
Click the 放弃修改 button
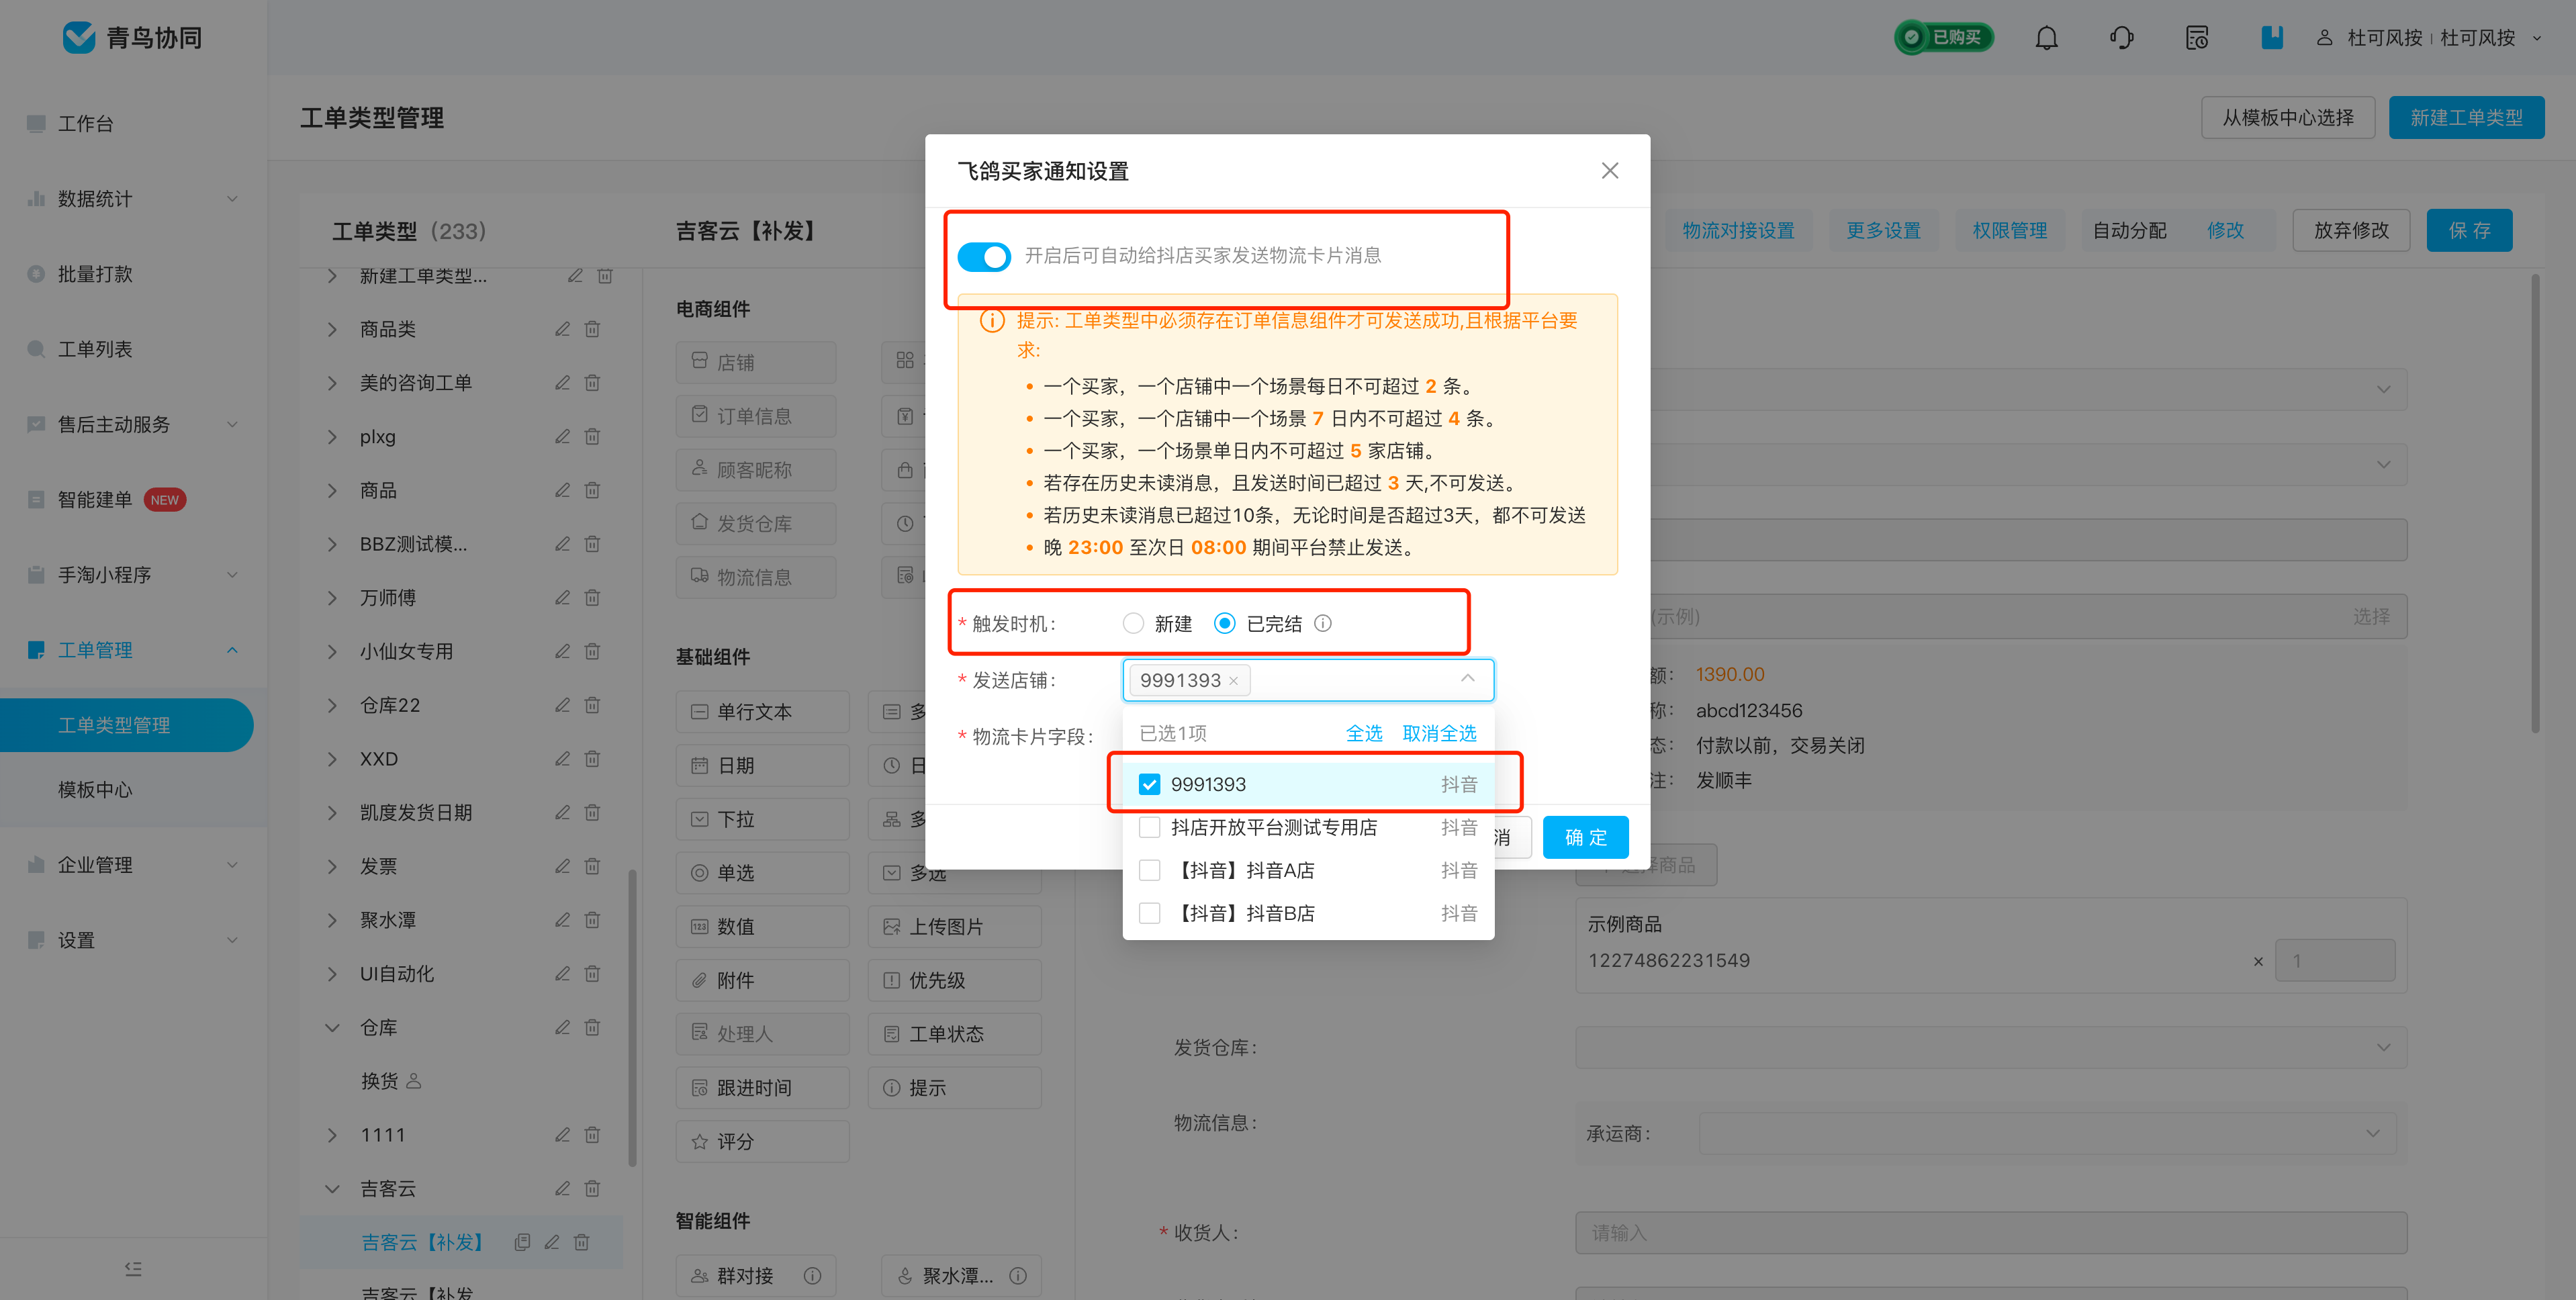click(x=2351, y=231)
